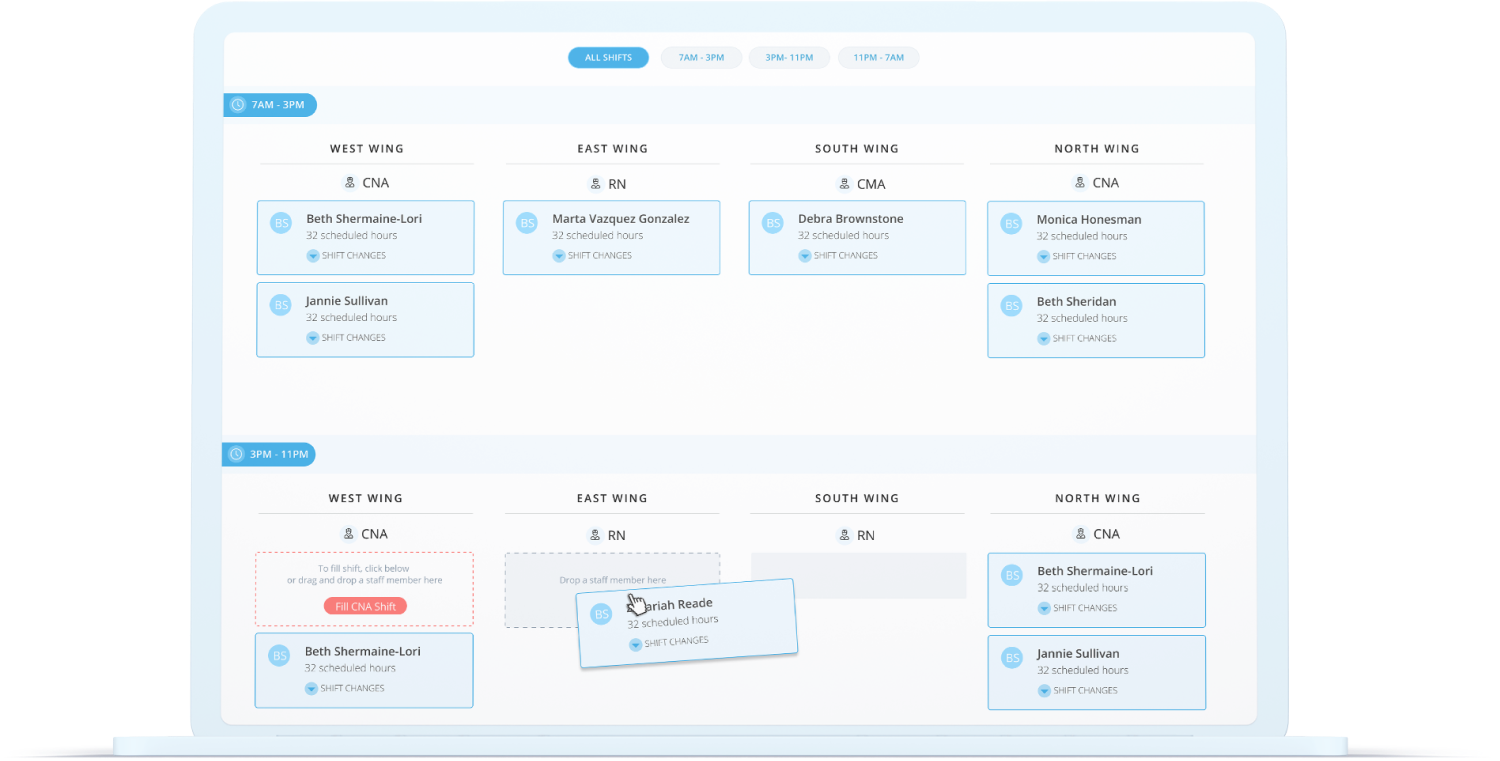Choose the 3PM- 11PM filter pill at top
Screen dimensions: 1500x761
click(789, 58)
